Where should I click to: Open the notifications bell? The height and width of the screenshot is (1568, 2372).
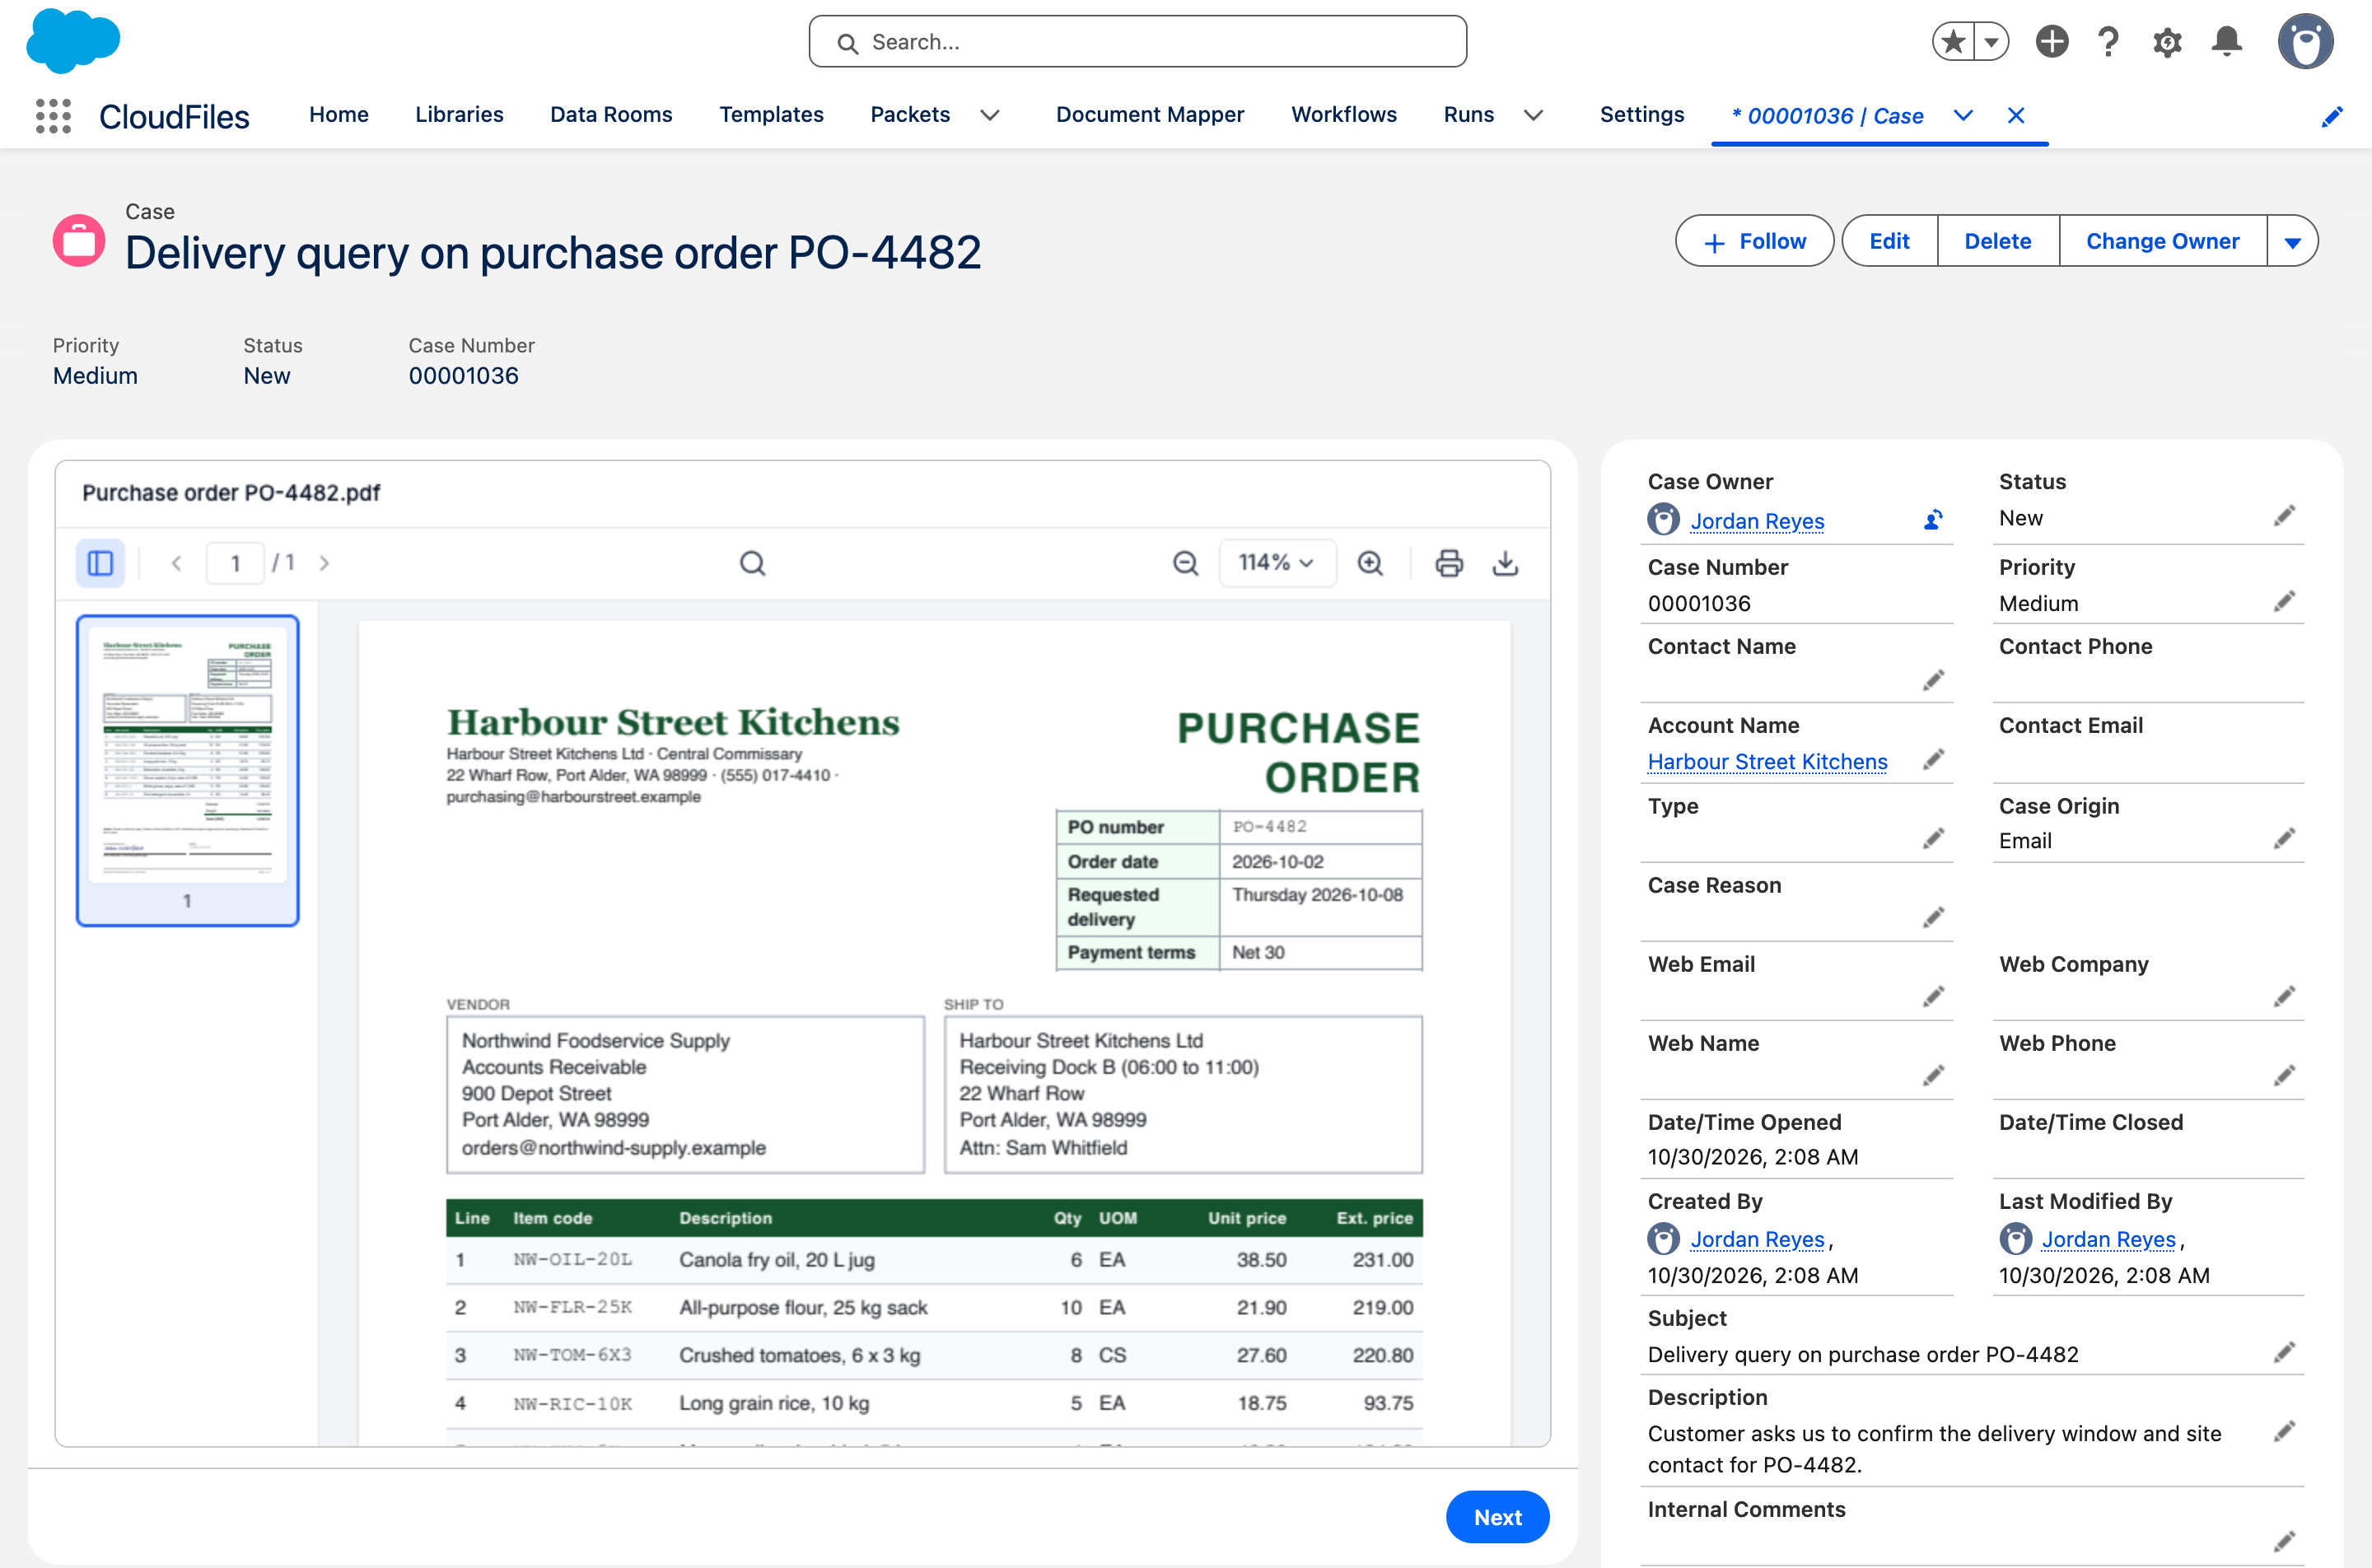pyautogui.click(x=2227, y=42)
